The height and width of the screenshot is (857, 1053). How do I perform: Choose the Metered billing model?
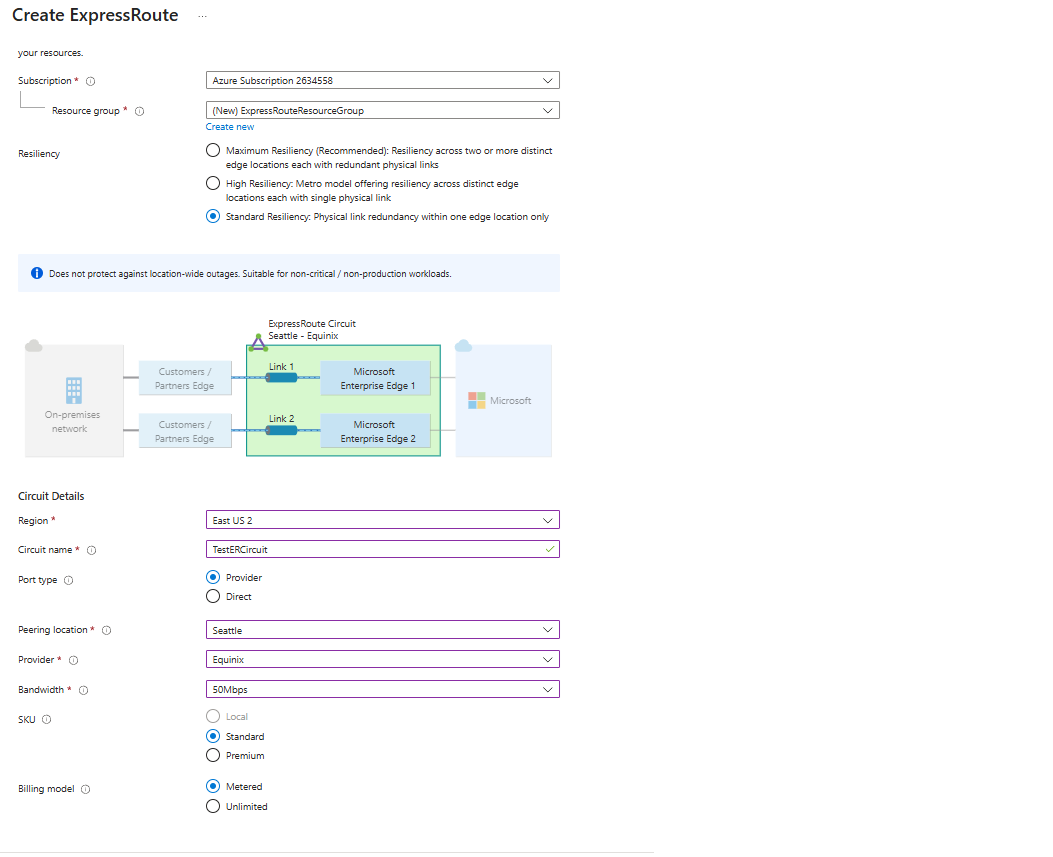(x=213, y=786)
